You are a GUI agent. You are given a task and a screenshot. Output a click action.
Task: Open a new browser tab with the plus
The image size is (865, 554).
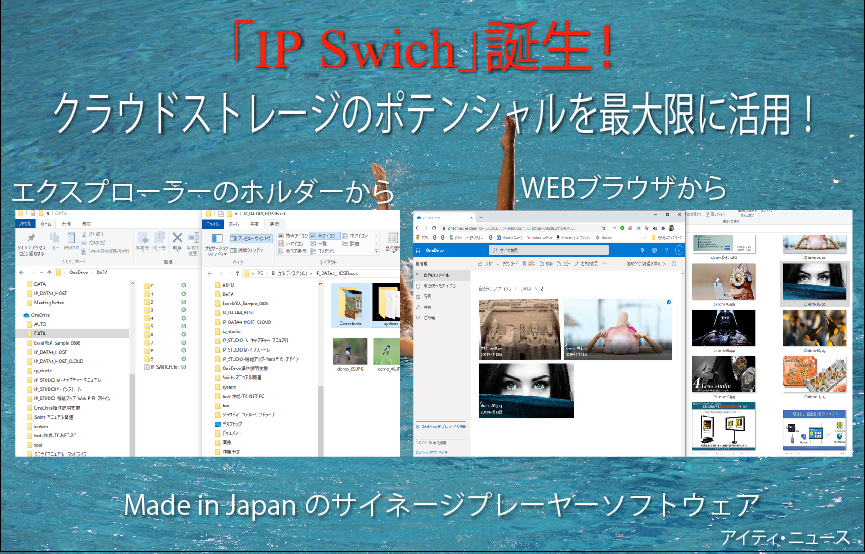pyautogui.click(x=481, y=217)
